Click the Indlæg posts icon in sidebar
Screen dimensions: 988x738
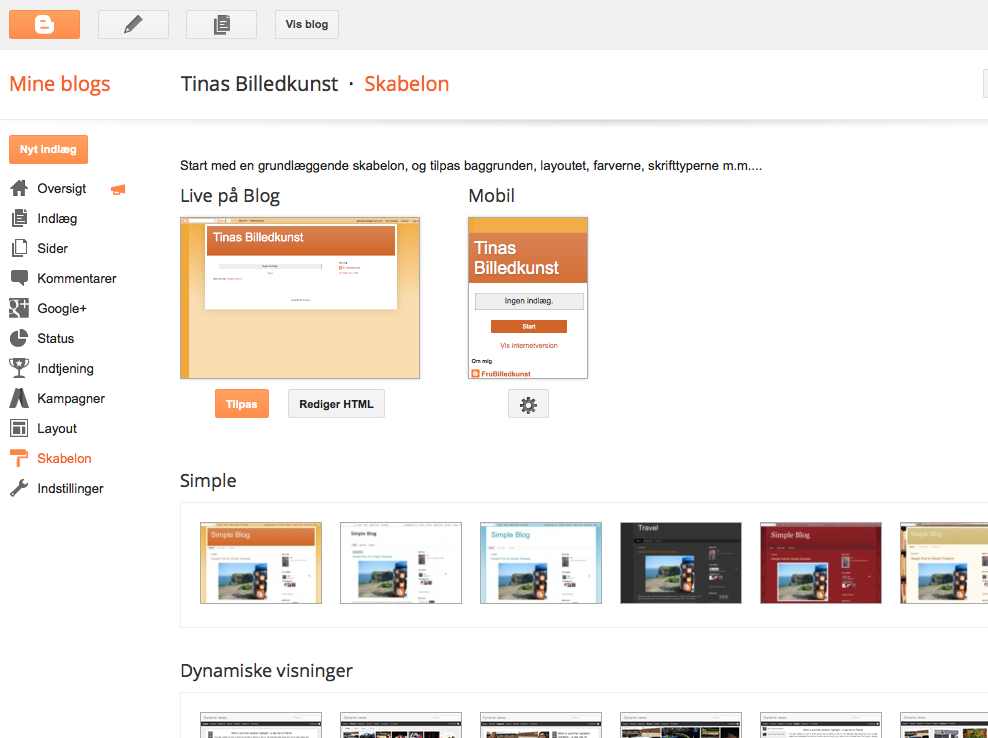coord(19,218)
